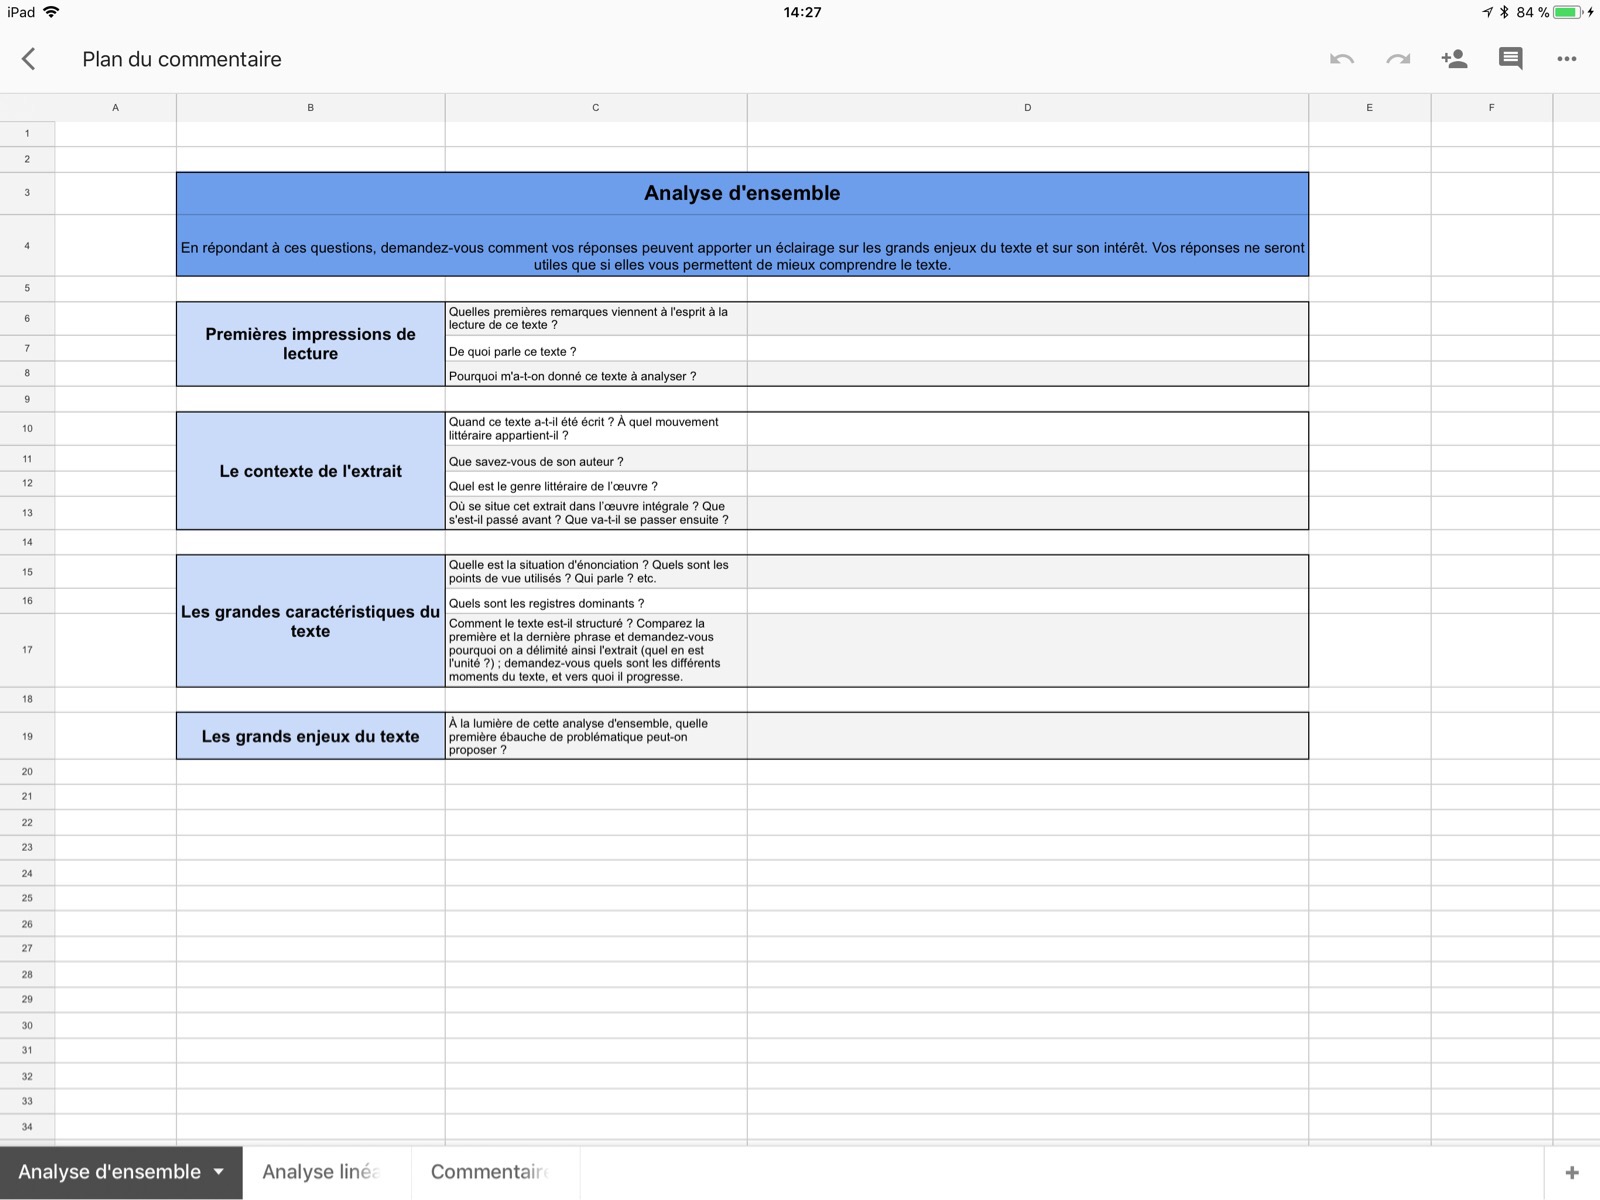Open the comments speech bubble icon
The height and width of the screenshot is (1200, 1600).
point(1510,59)
